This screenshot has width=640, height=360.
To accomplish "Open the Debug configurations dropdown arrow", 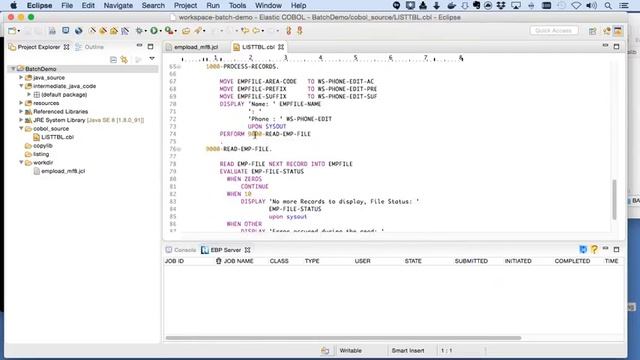I will (145, 31).
